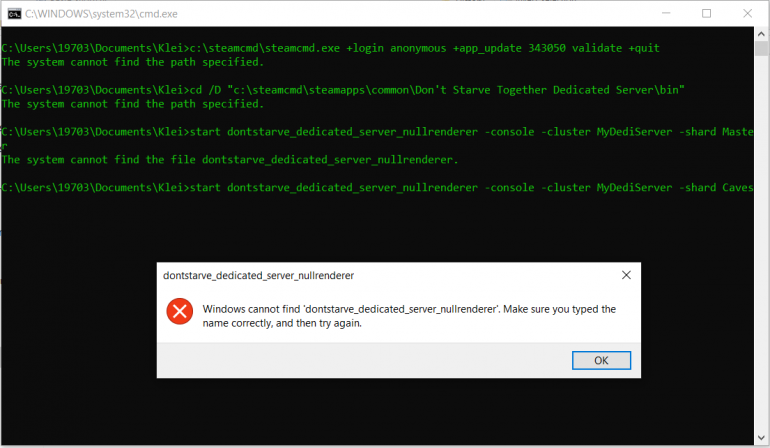This screenshot has height=448, width=770.
Task: Minimize the cmd.exe window
Action: (x=666, y=13)
